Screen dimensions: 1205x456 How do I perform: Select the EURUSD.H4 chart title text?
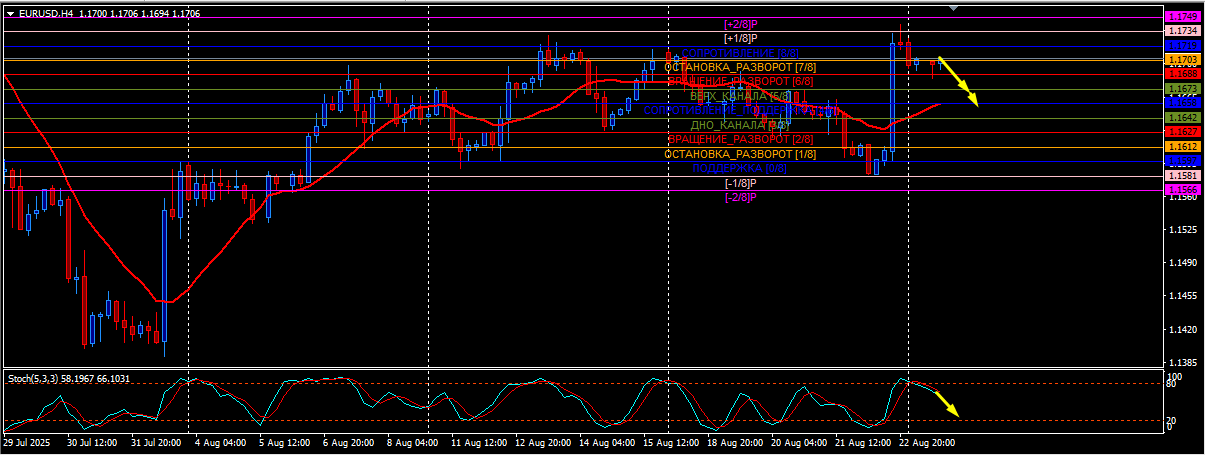[x=46, y=15]
